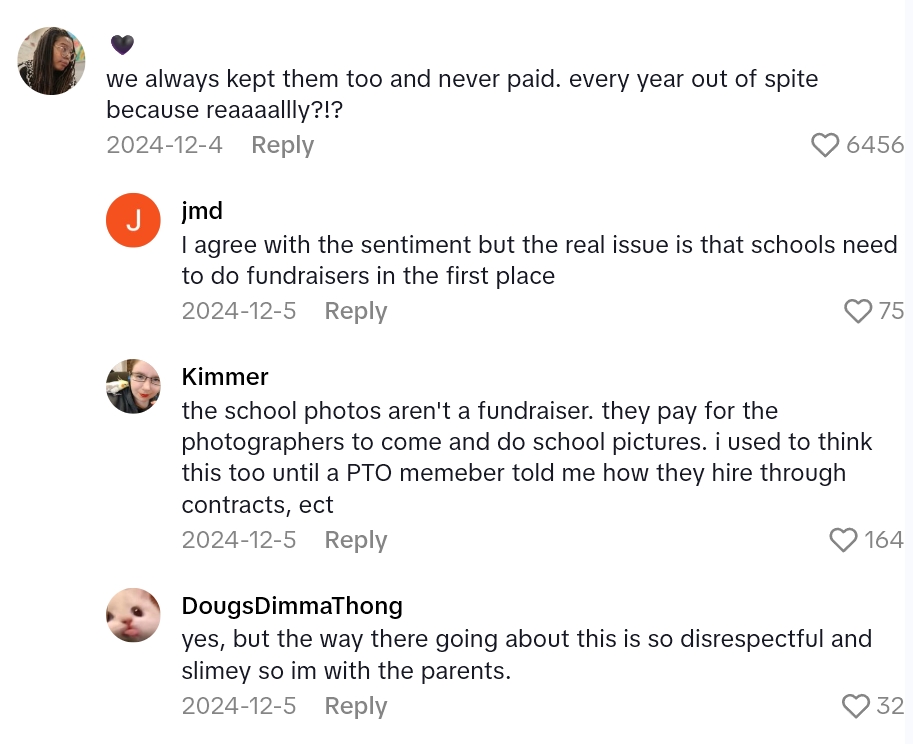Reply to Kimmer's comment
Viewport: 913px width, 744px height.
tap(355, 539)
